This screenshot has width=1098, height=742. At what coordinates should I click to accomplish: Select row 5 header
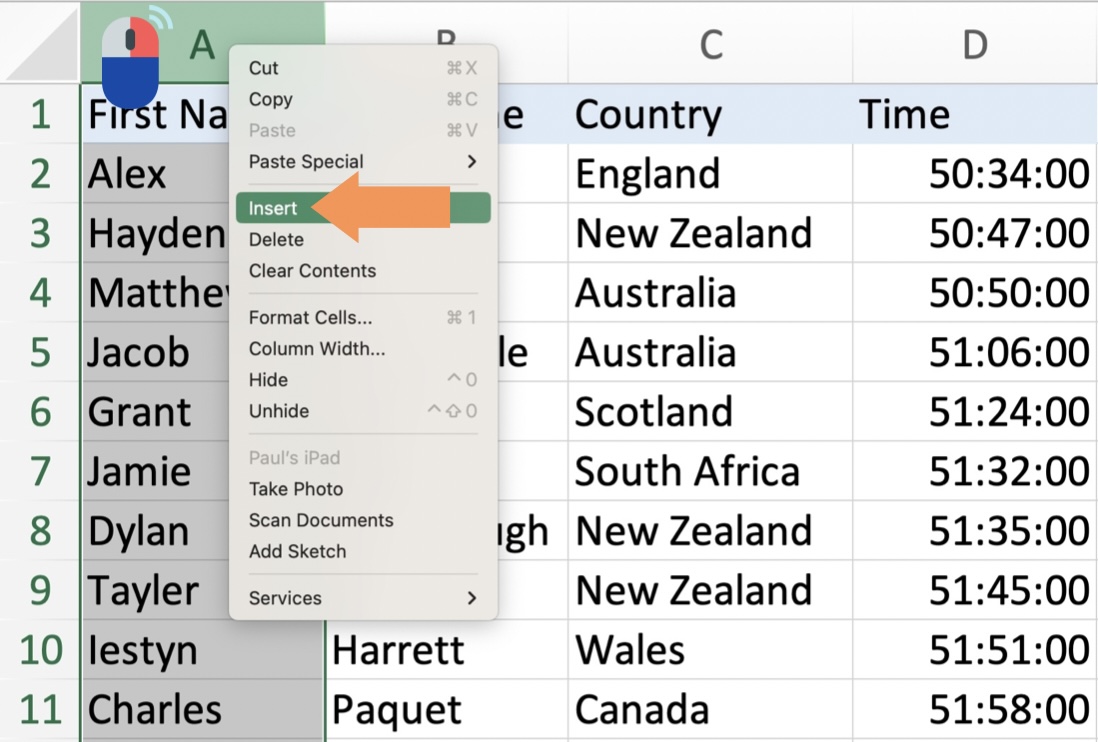pyautogui.click(x=40, y=352)
